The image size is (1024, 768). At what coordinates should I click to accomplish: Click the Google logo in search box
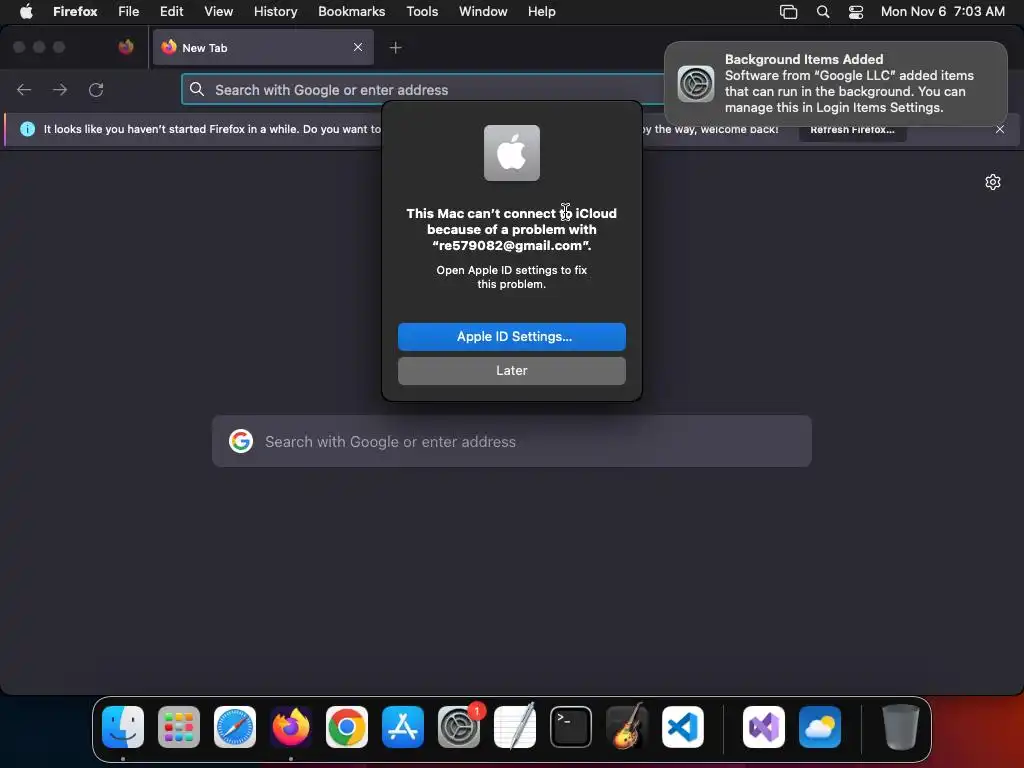[241, 441]
